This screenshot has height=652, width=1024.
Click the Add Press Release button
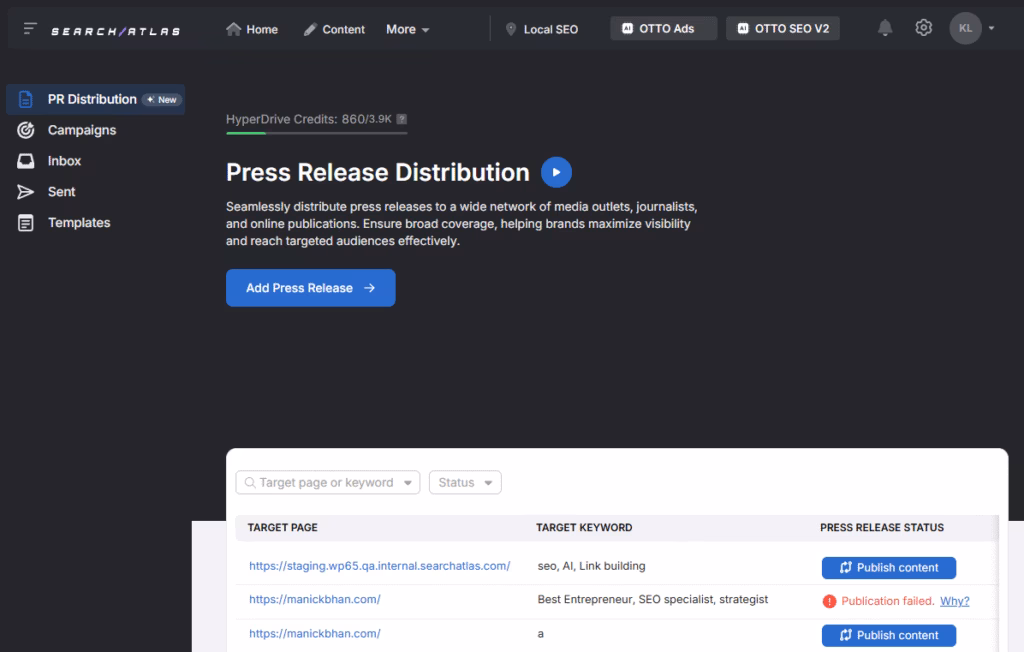310,287
